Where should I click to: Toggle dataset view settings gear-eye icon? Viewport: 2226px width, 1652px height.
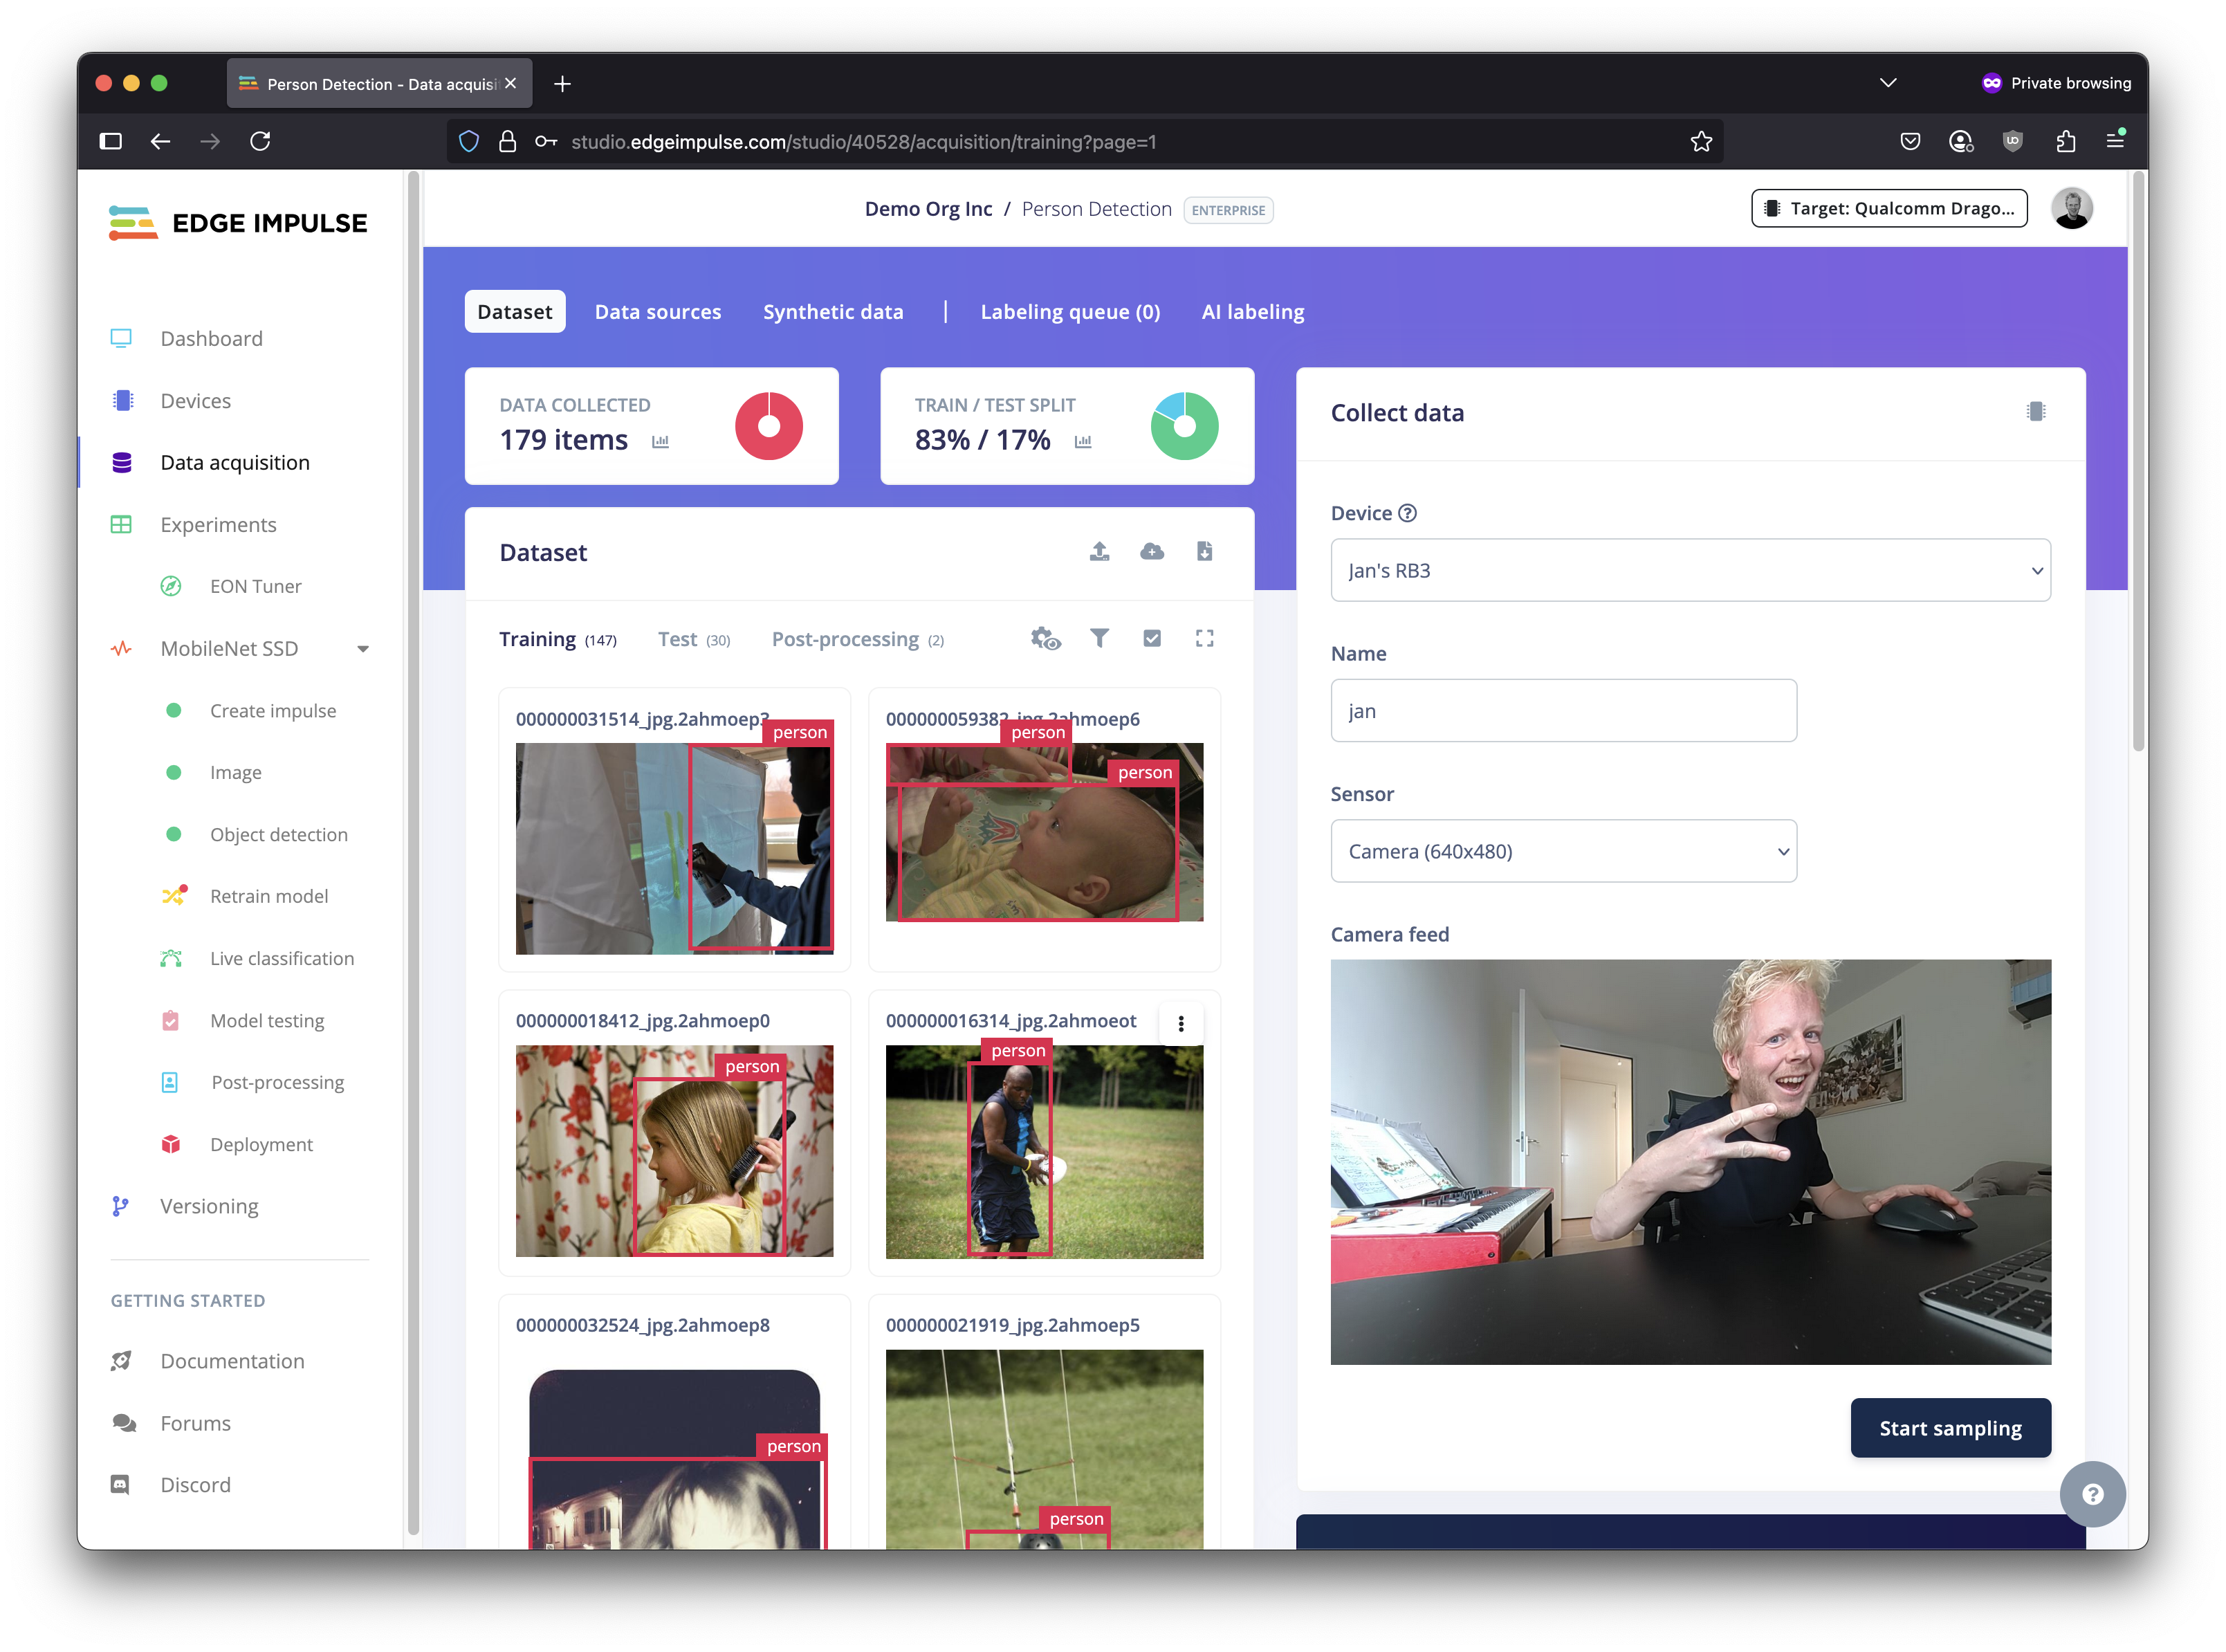pos(1045,638)
